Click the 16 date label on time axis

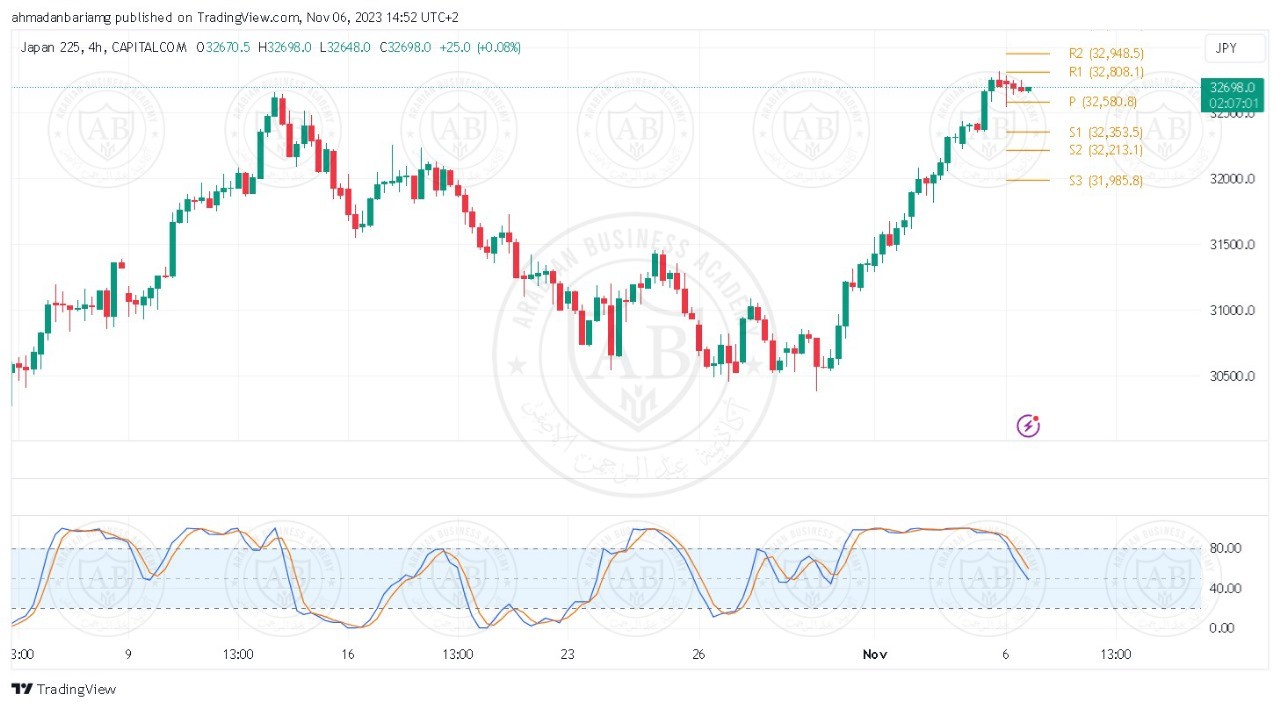(x=348, y=654)
